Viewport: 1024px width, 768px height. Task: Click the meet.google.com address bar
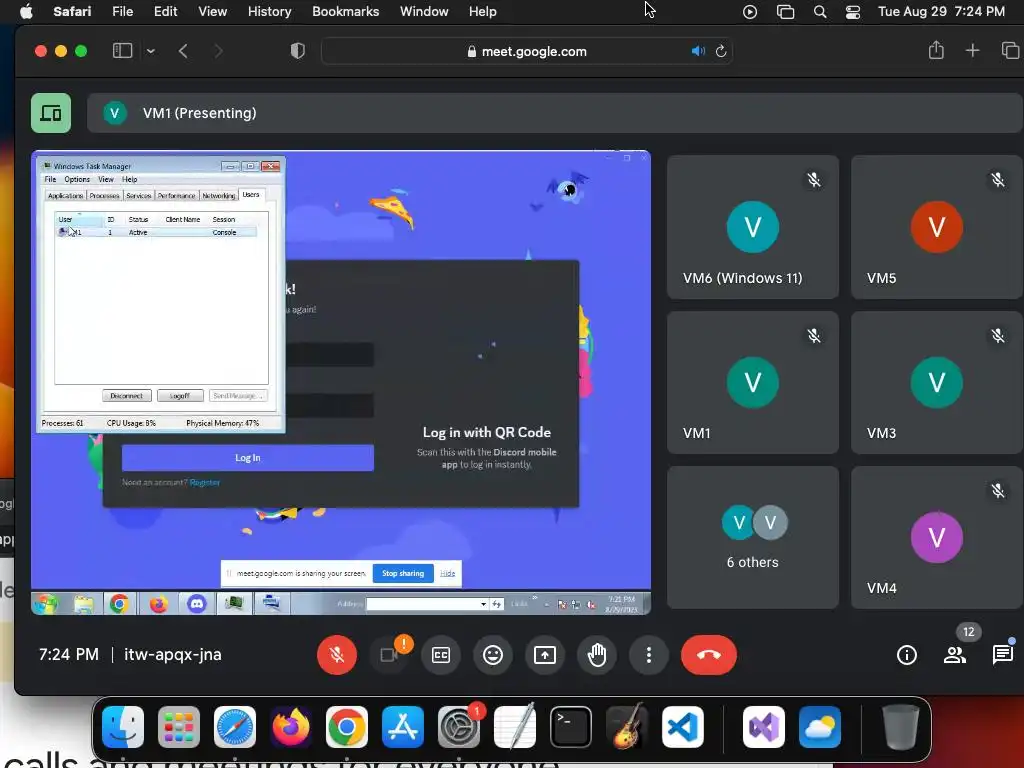[x=527, y=51]
